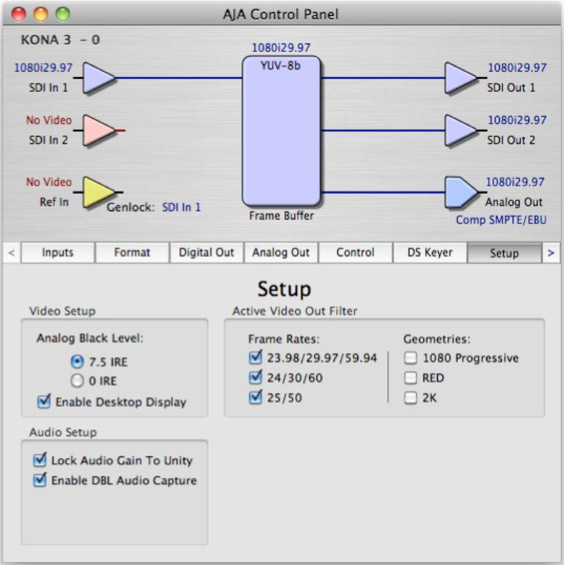Toggle Enable DBL Audio Capture
The image size is (564, 565).
click(x=40, y=480)
